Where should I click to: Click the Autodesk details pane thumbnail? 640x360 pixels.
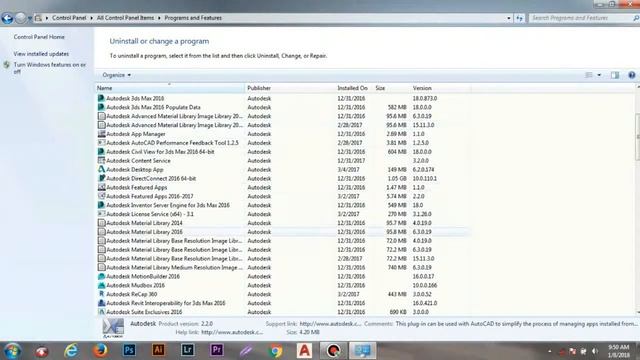click(x=113, y=328)
